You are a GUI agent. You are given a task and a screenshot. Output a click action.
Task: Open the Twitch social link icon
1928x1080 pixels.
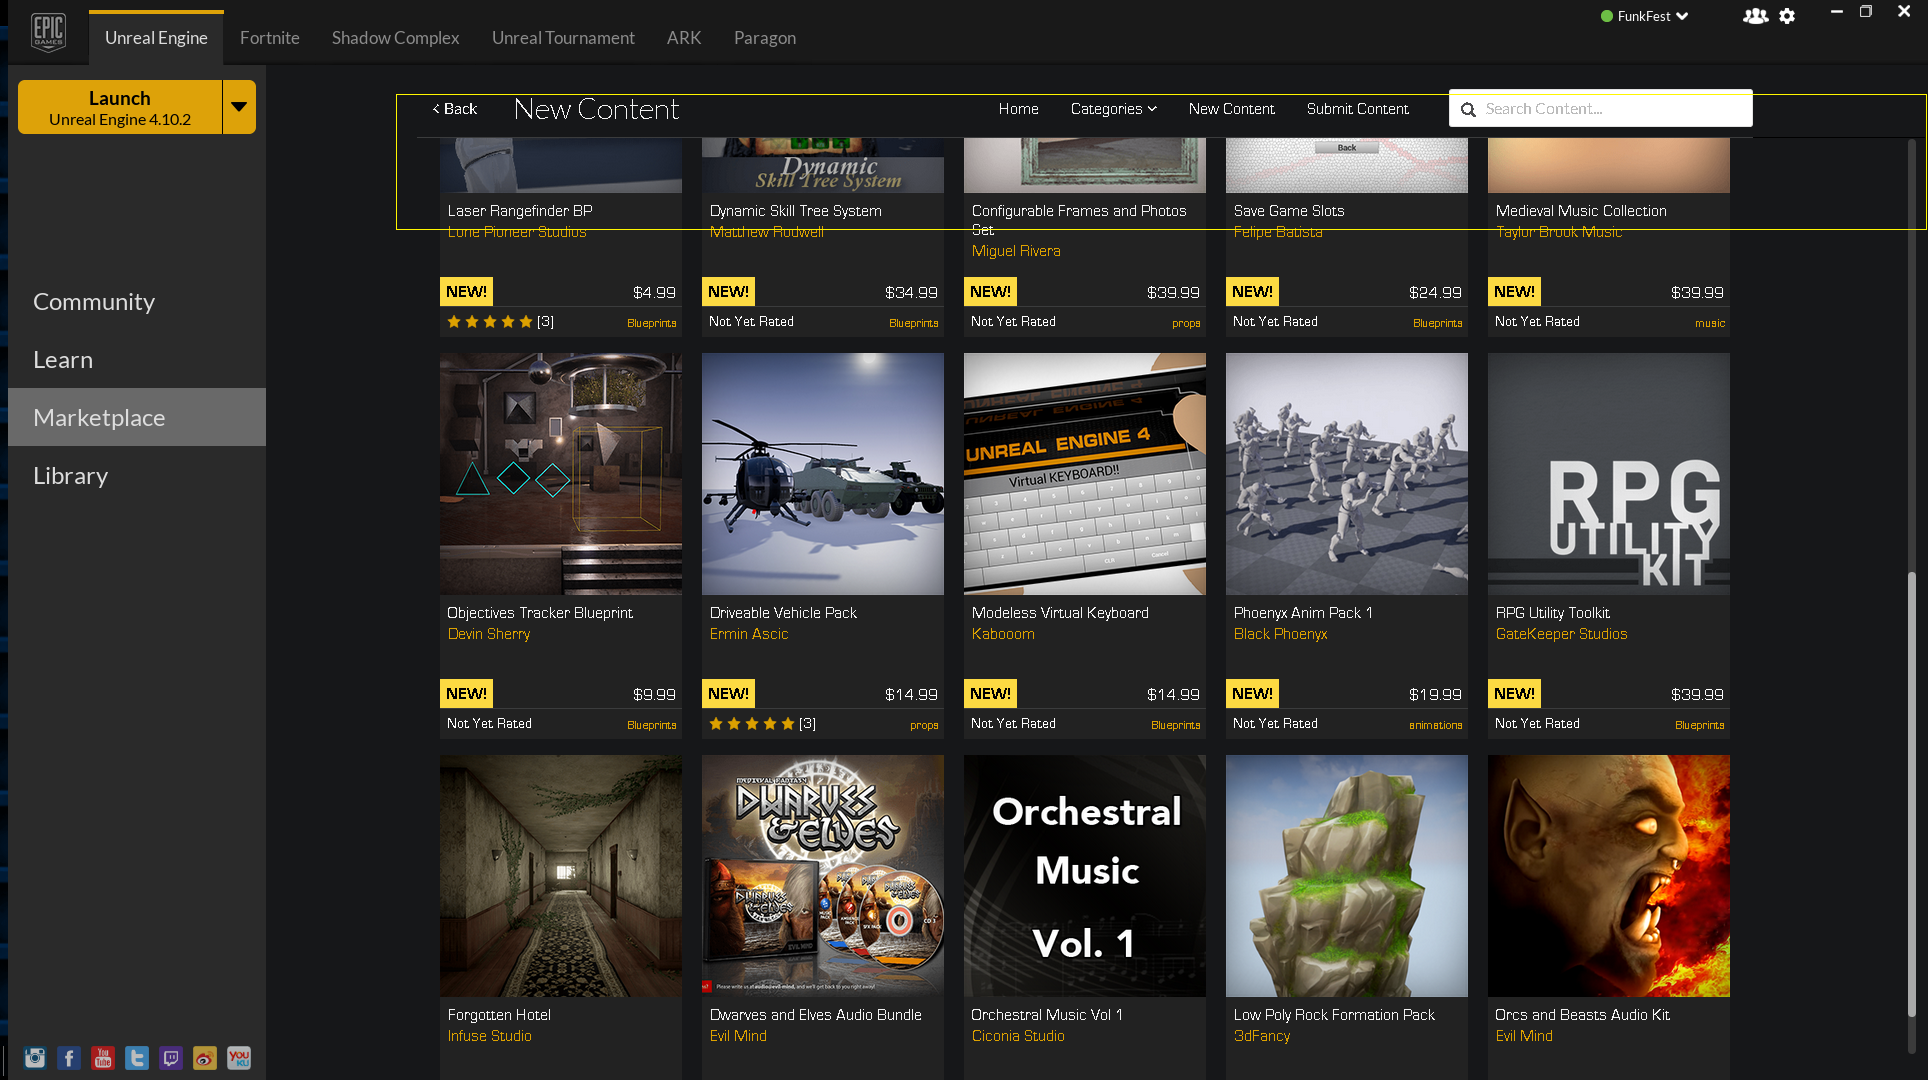[x=171, y=1058]
